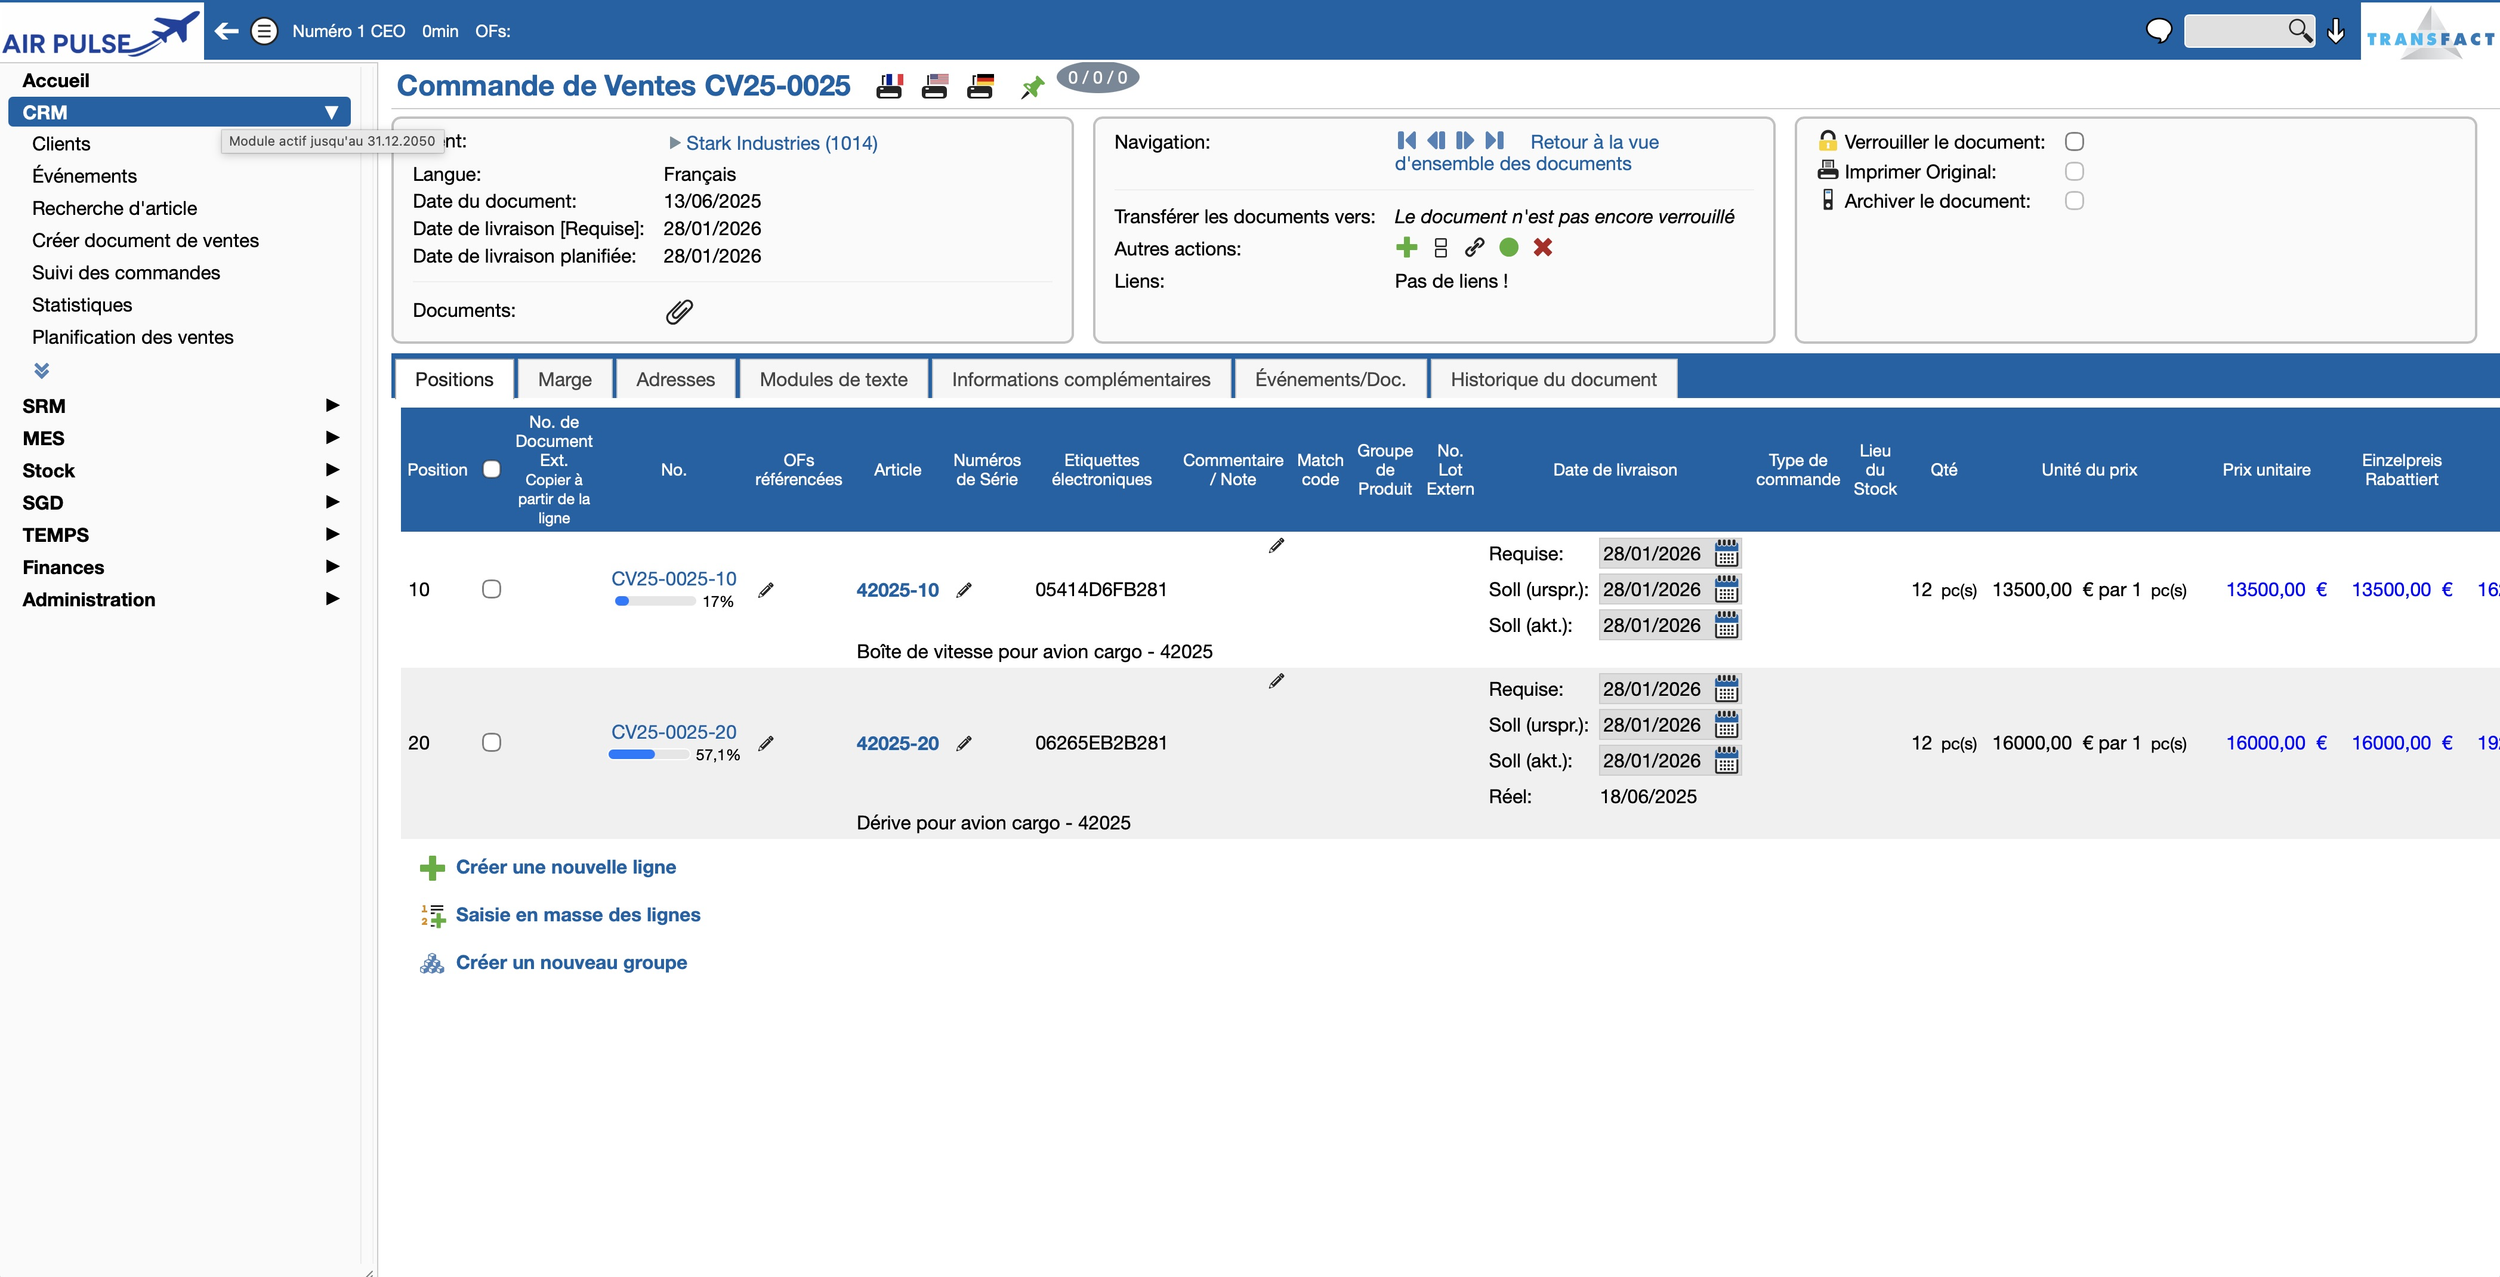The height and width of the screenshot is (1277, 2500).
Task: Jump to the first document navigation arrow
Action: 1406,141
